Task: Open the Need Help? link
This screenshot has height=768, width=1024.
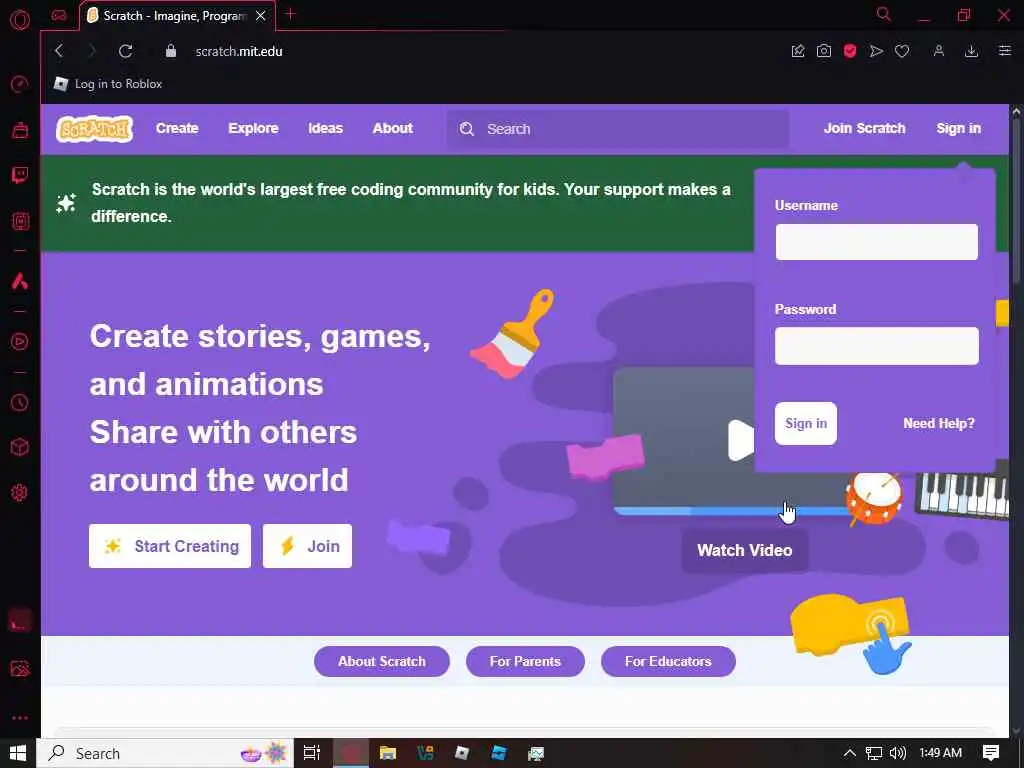Action: point(938,424)
